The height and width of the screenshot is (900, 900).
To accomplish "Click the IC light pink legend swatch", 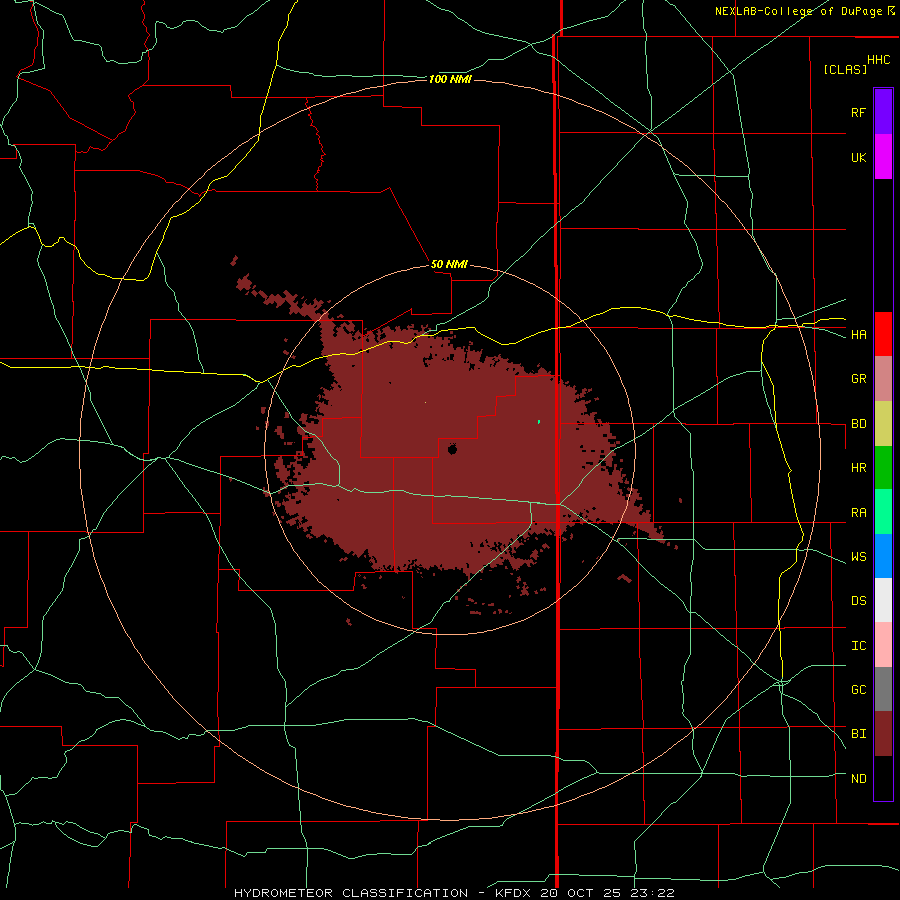I will tap(883, 645).
